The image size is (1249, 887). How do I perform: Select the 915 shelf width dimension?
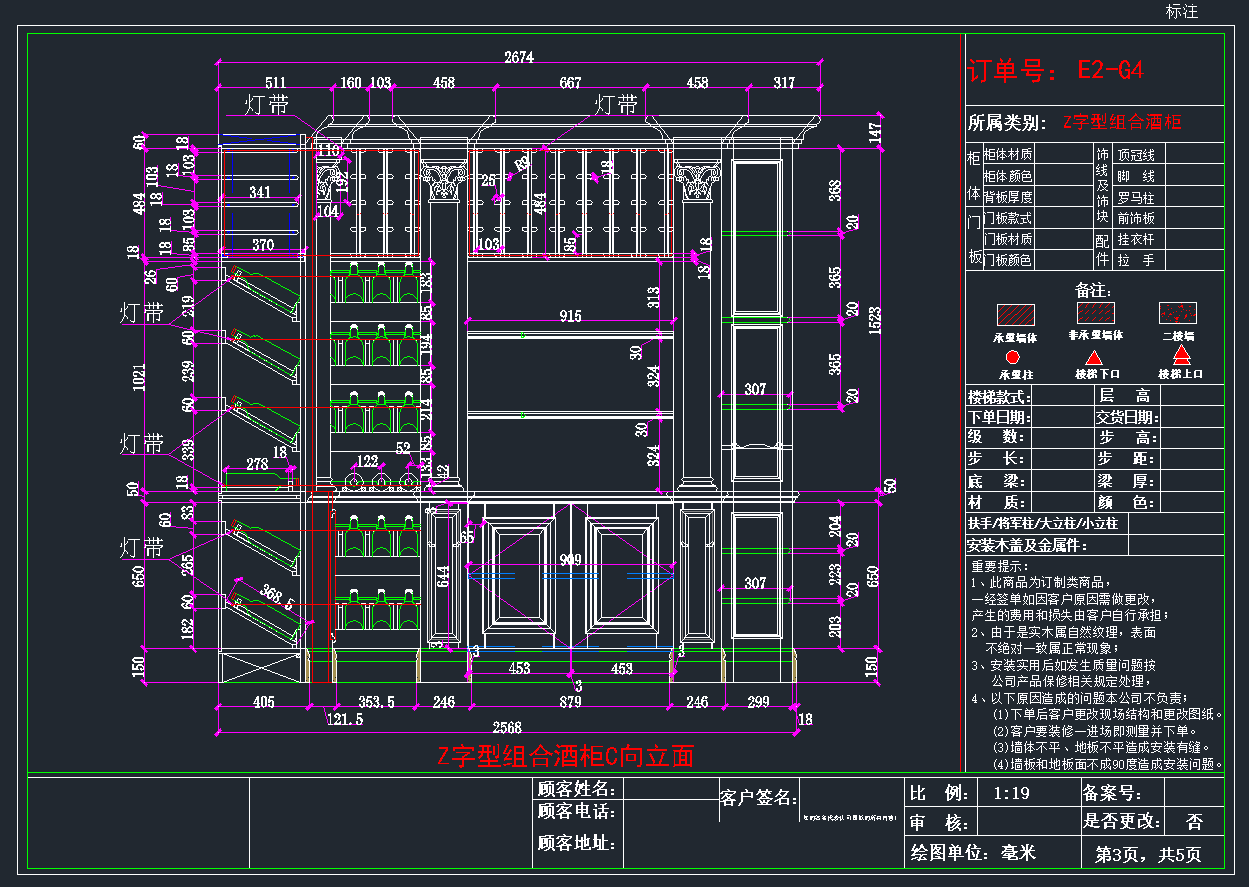(x=569, y=317)
